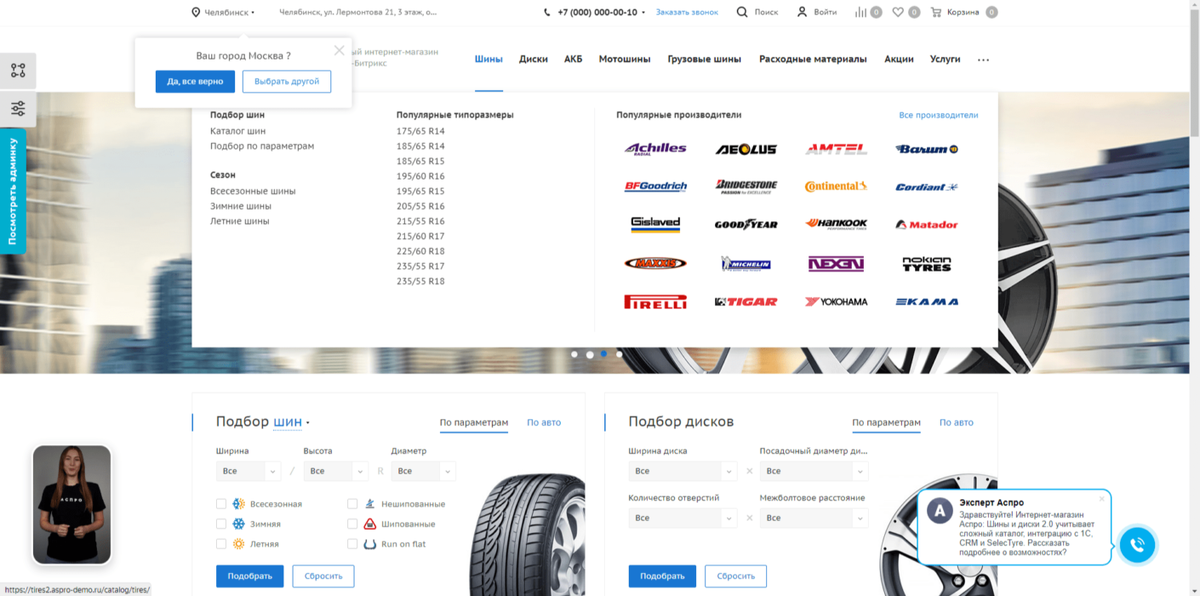
Task: Open the Мотошины menu item
Action: pos(625,59)
